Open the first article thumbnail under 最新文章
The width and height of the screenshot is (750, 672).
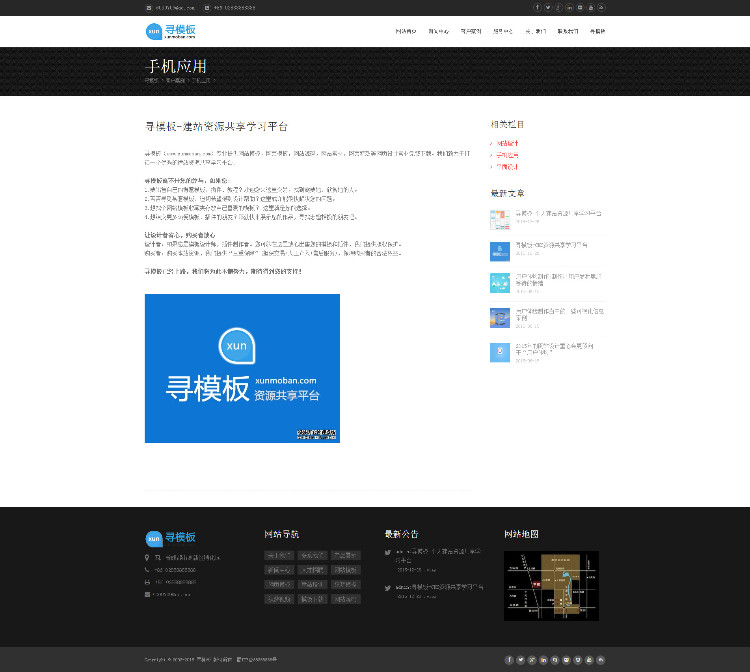500,219
